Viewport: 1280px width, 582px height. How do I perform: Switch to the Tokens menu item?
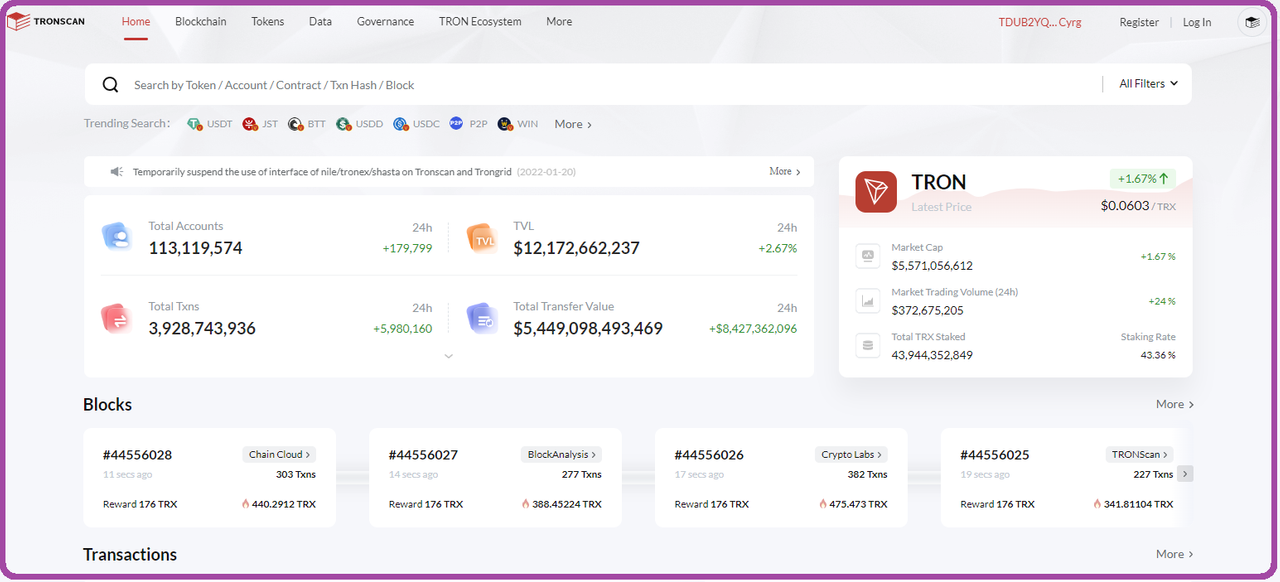tap(267, 21)
